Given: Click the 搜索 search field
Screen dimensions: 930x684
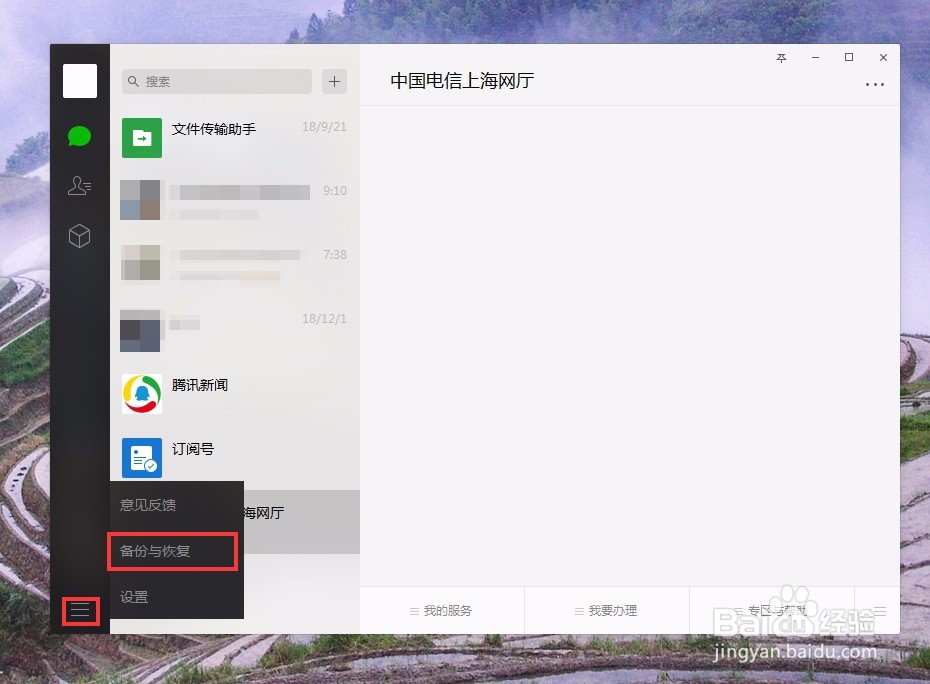Looking at the screenshot, I should (x=216, y=81).
